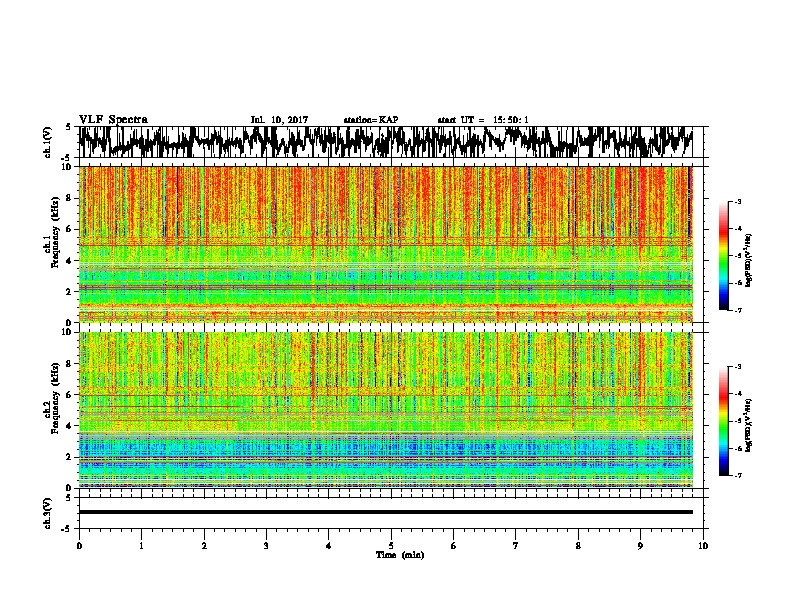Click the "-3" label on ch.2 colorbar
792x612 pixels.
click(738, 367)
